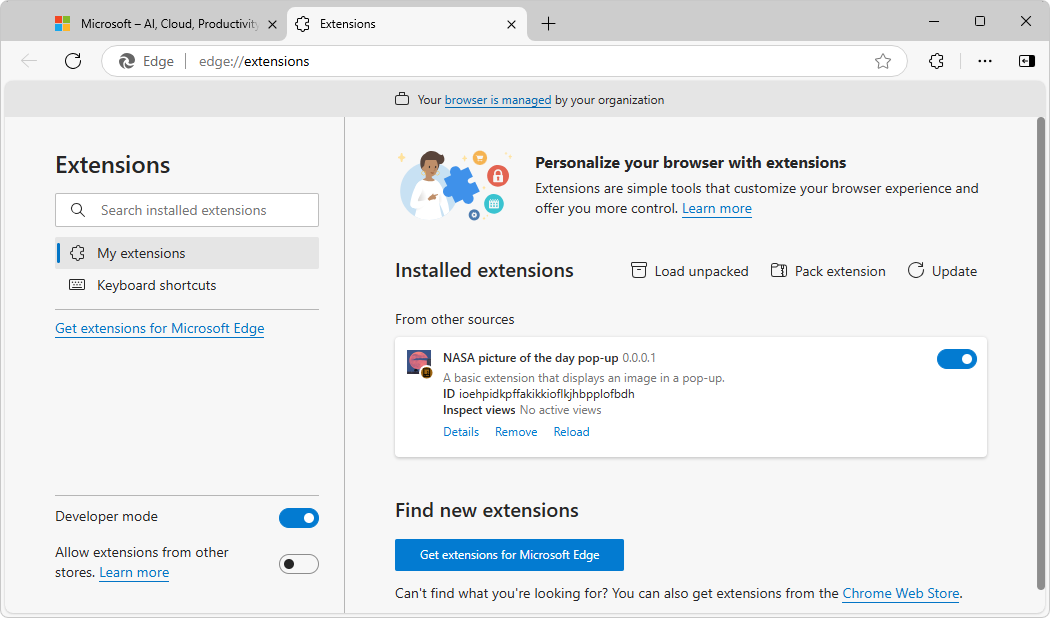
Task: Open Keyboard shortcuts in sidebar
Action: [x=187, y=285]
